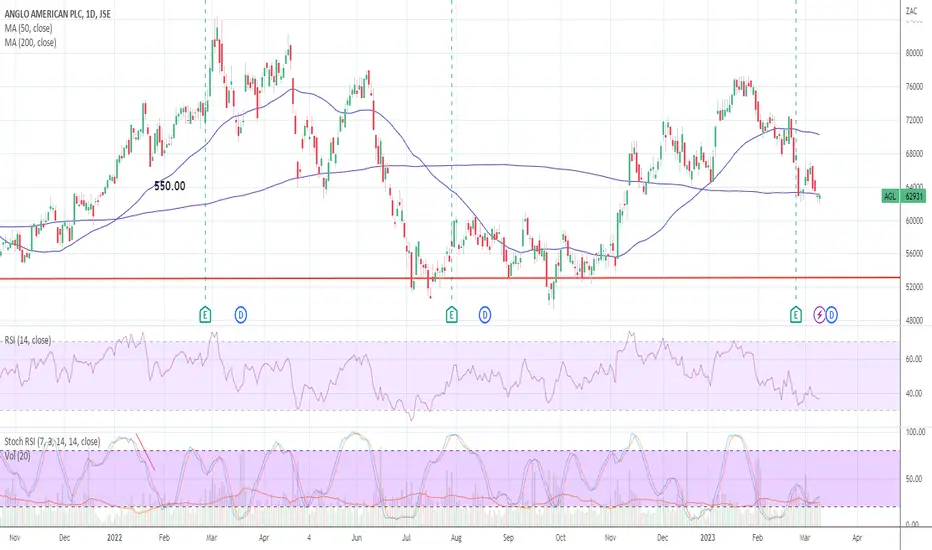Screen dimensions: 932x550
Task: Click the earnings E marker below late February 2023
Action: pos(796,315)
